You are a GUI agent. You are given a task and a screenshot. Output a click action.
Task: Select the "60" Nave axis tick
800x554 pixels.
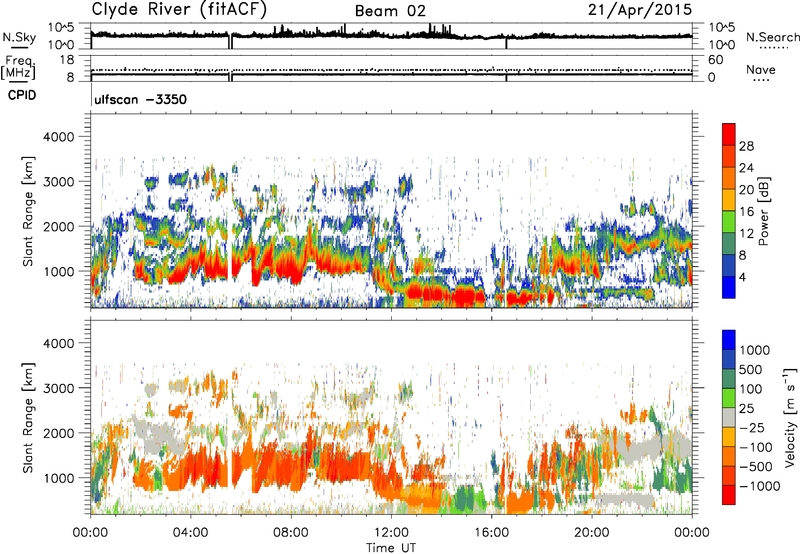pyautogui.click(x=716, y=60)
